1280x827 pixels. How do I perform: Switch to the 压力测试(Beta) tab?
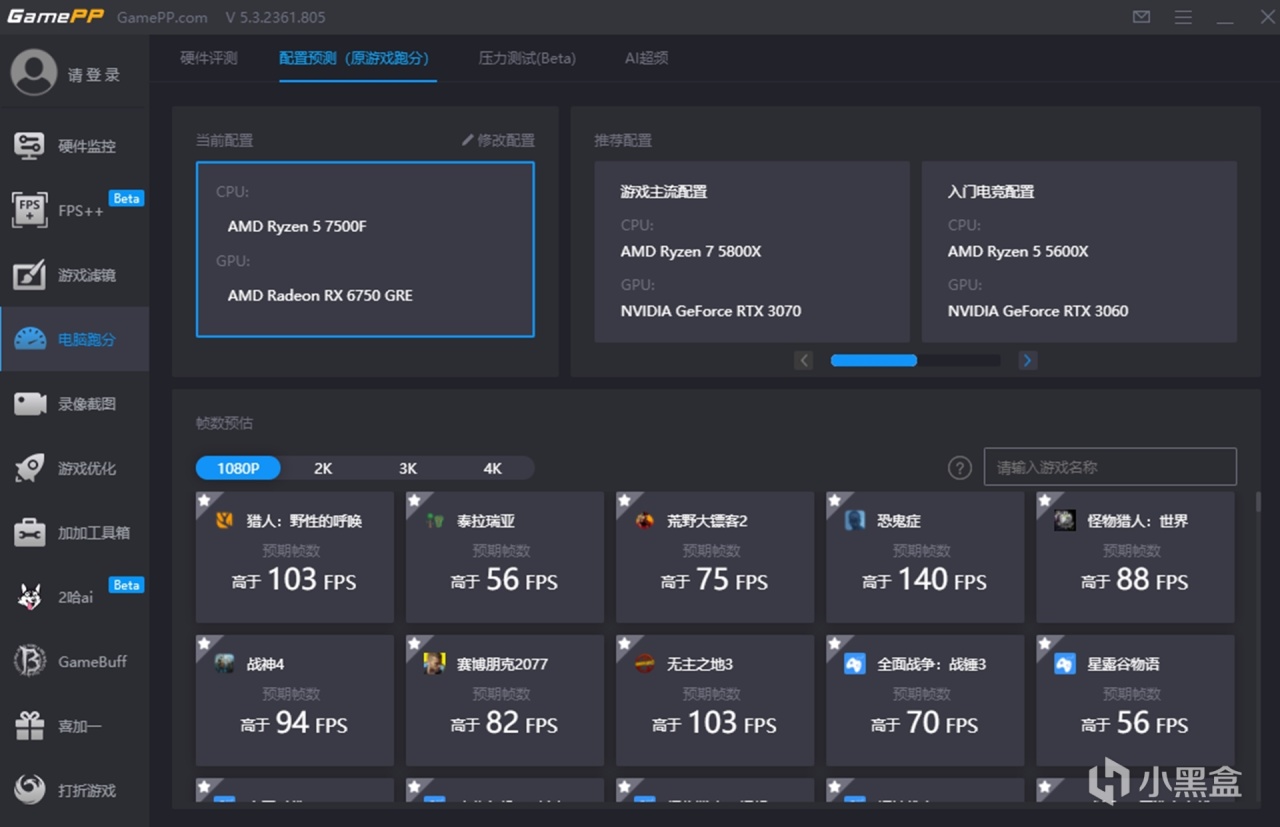(x=527, y=58)
